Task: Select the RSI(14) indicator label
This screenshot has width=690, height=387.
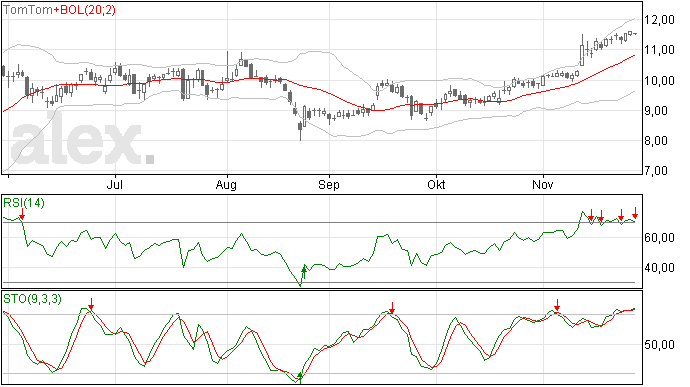Action: point(24,203)
